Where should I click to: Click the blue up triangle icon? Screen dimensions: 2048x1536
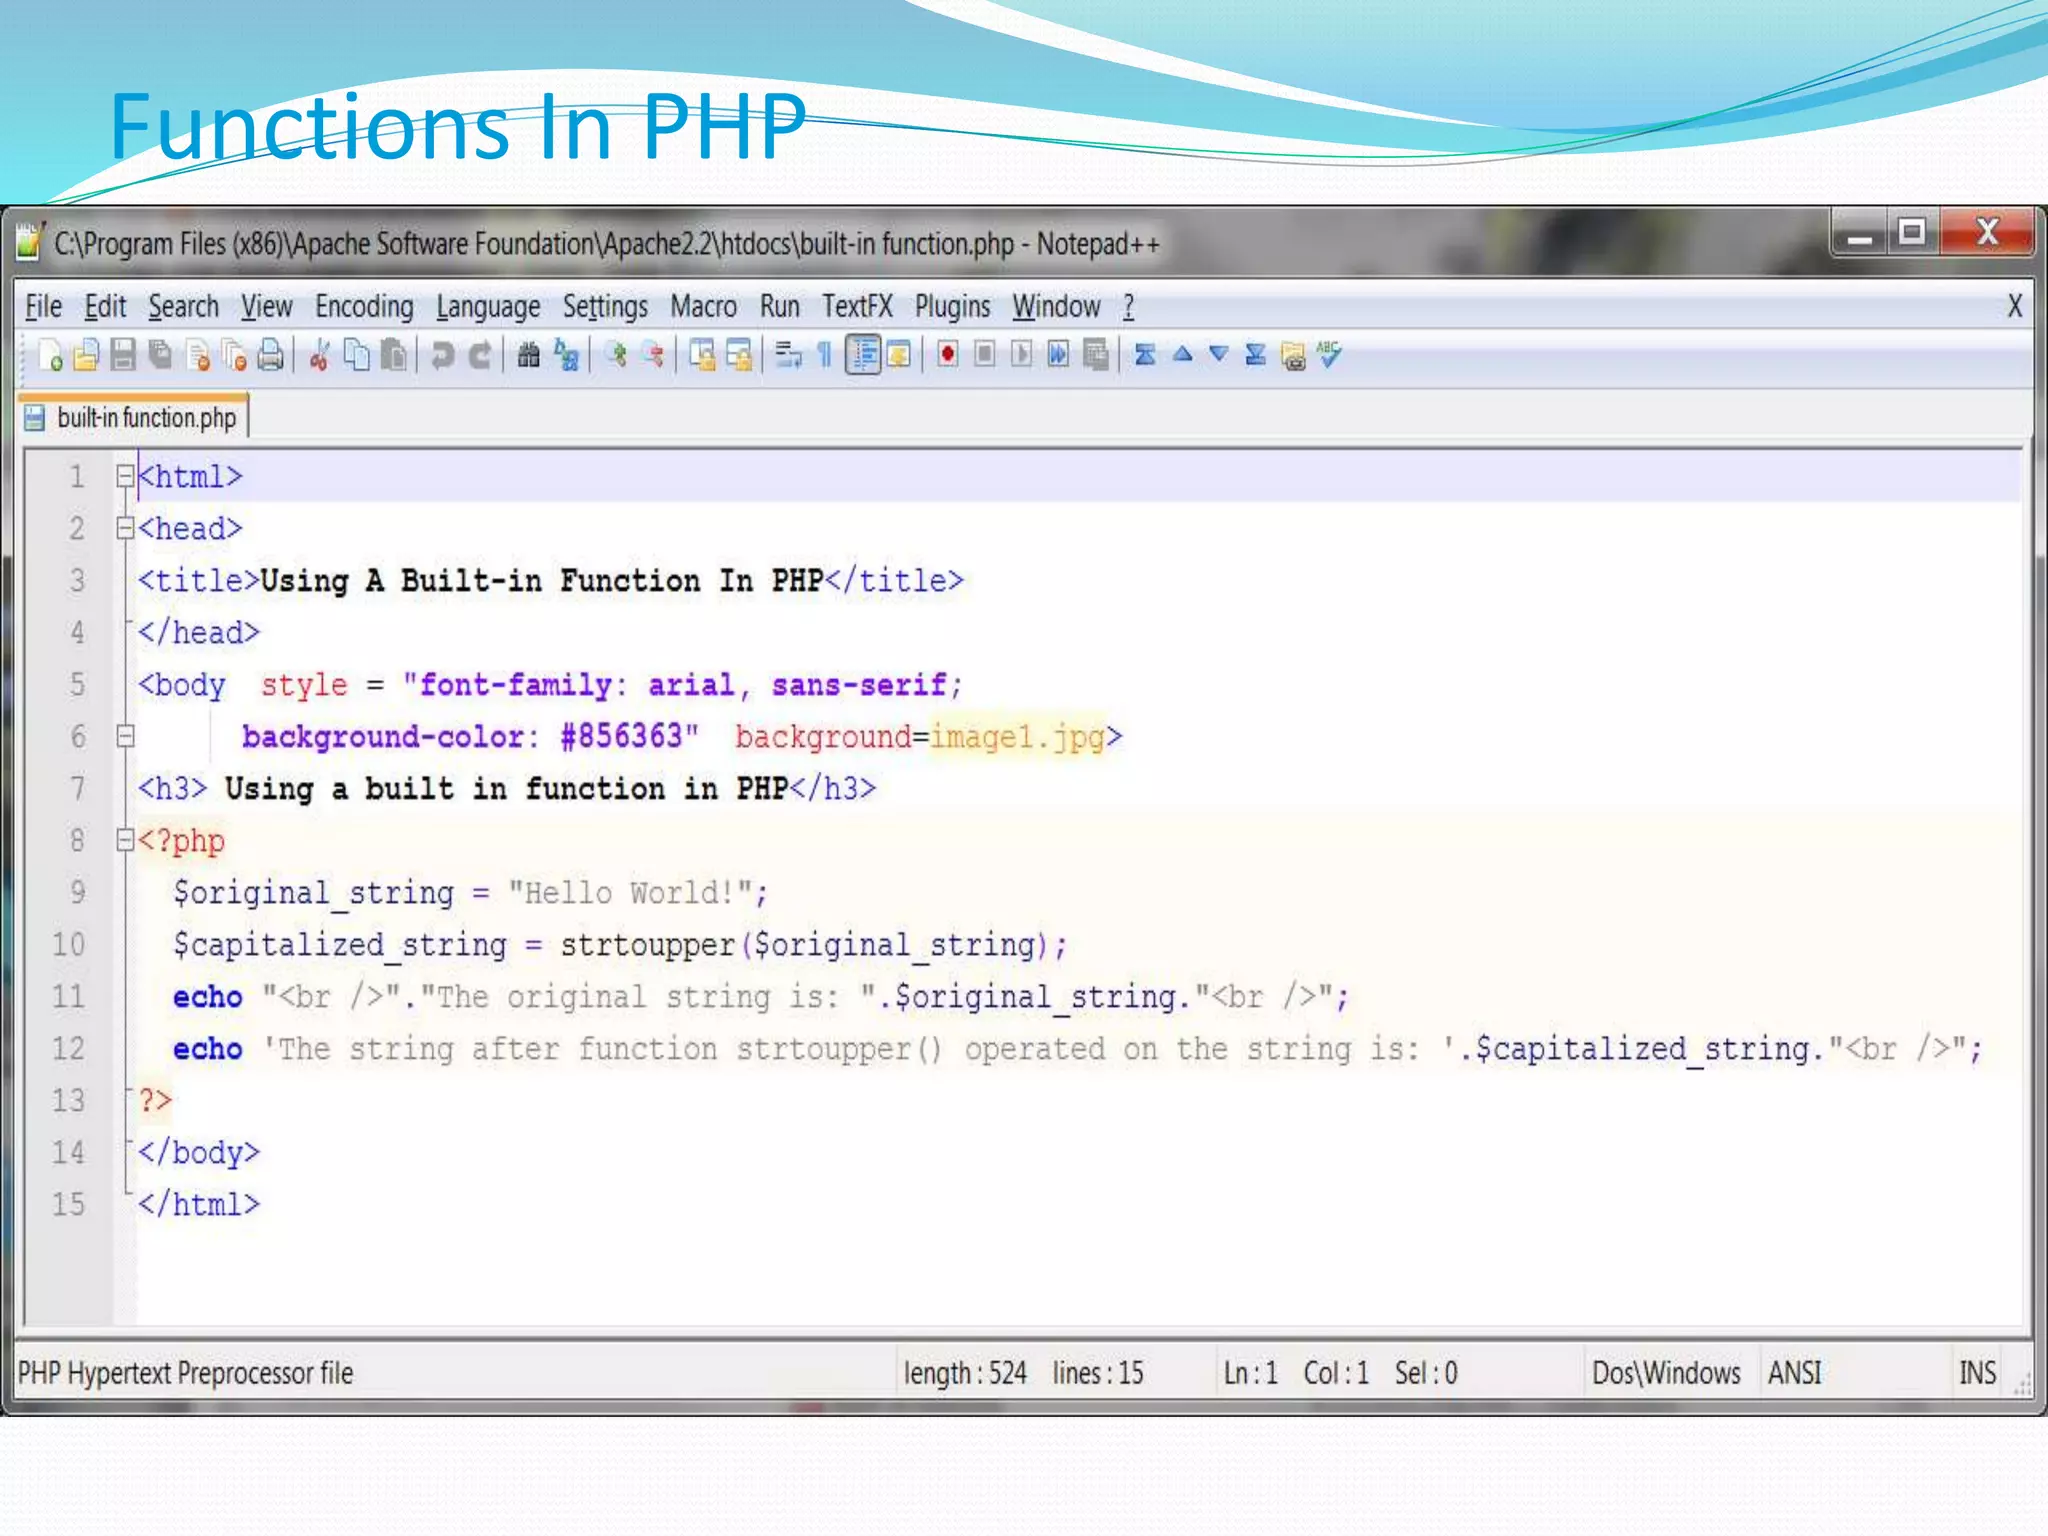tap(1182, 354)
